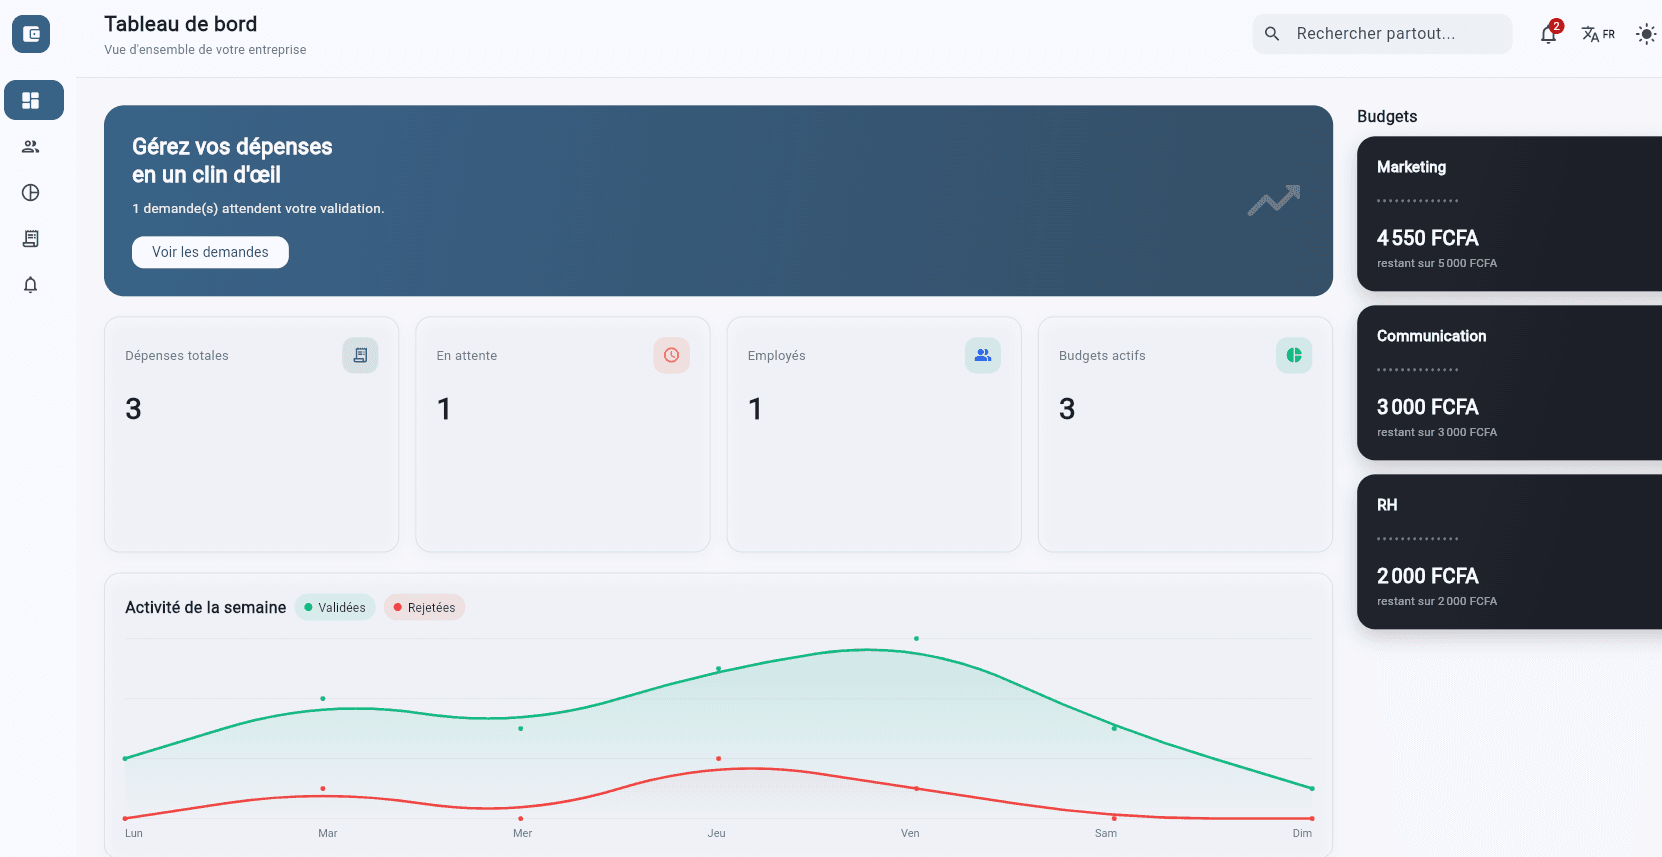This screenshot has width=1662, height=857.
Task: Toggle the Rejetées chart legend chip
Action: pos(424,607)
